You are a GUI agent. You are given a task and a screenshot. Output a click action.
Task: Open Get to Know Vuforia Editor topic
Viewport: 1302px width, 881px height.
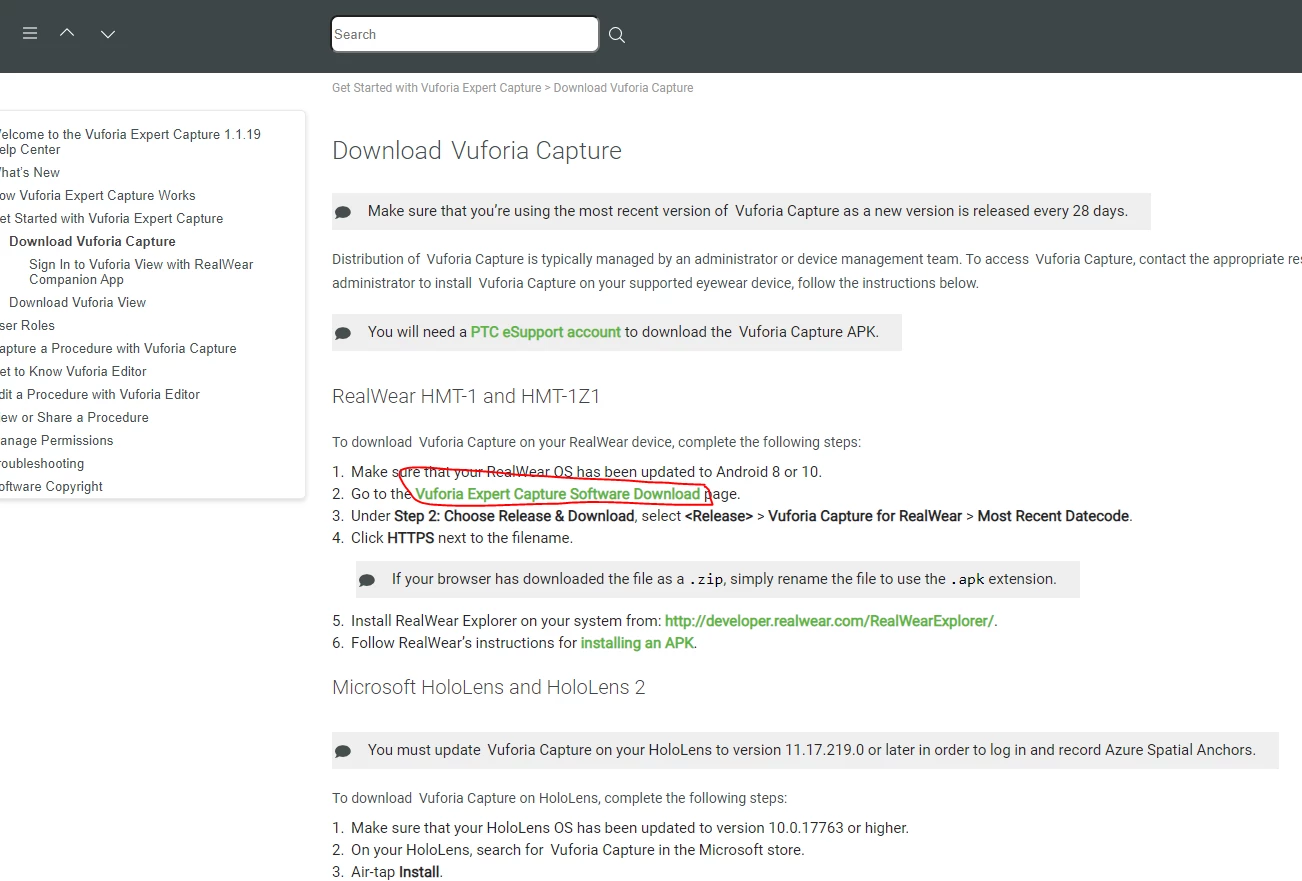73,371
